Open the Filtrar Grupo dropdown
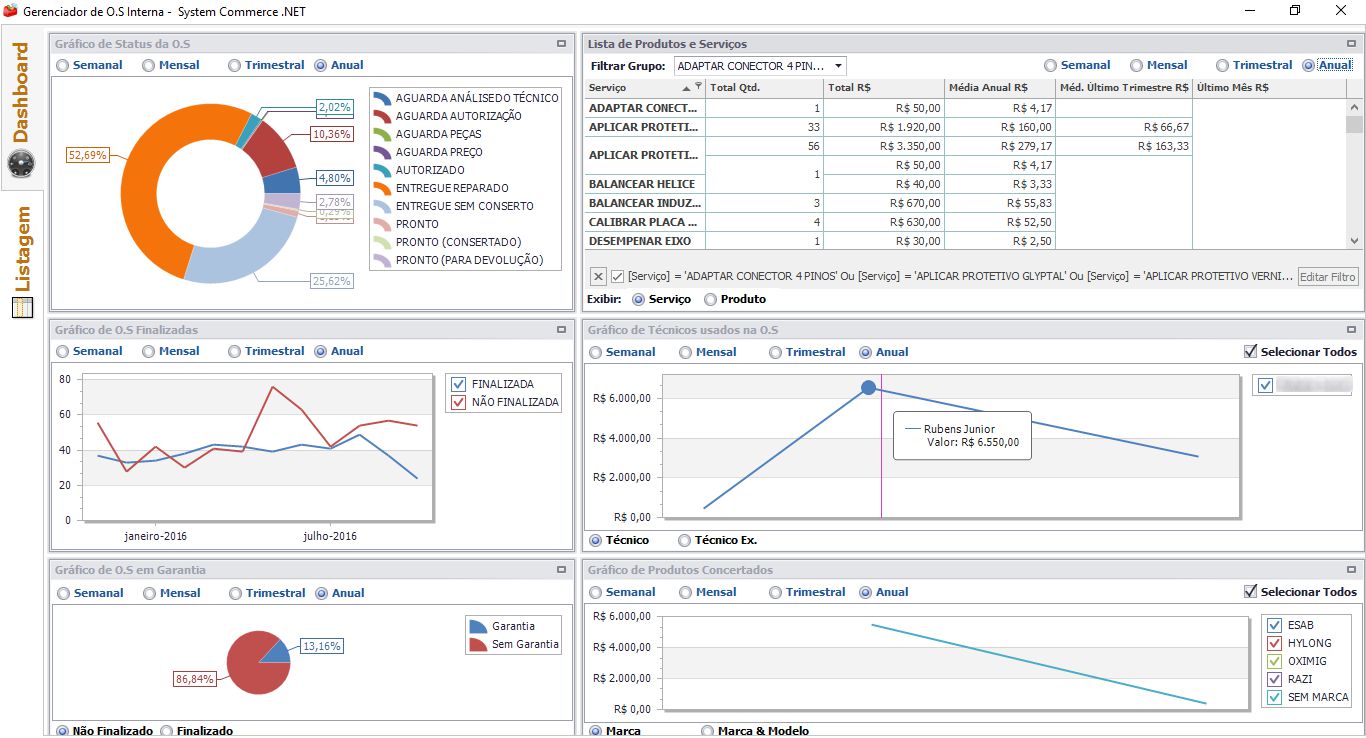The width and height of the screenshot is (1366, 738). [x=838, y=66]
